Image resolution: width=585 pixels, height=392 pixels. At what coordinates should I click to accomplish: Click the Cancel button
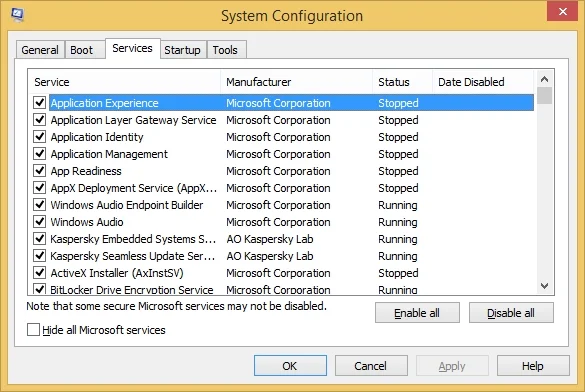371,366
